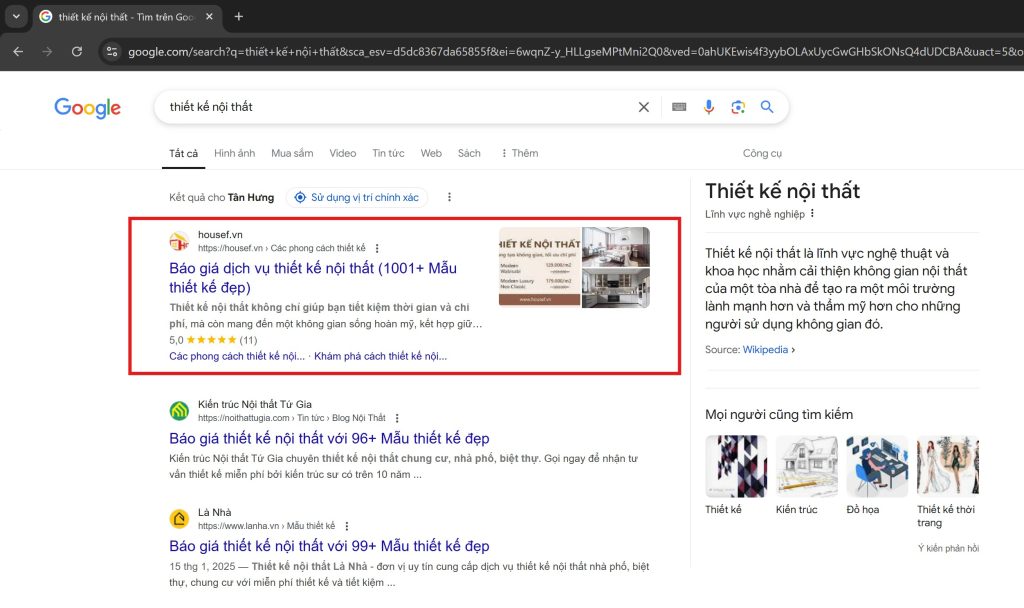Search by image with Google Lens icon
This screenshot has width=1024, height=608.
pos(738,107)
